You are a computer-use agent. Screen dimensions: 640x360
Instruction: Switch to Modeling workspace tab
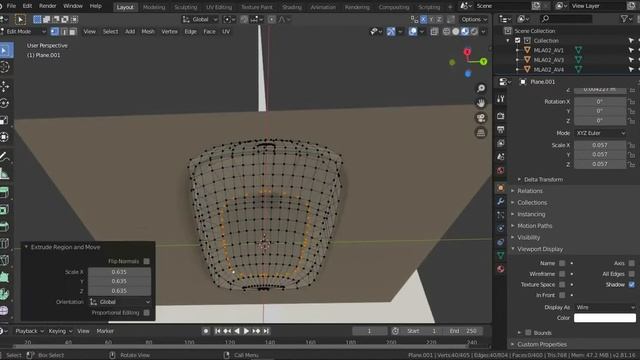(x=154, y=7)
